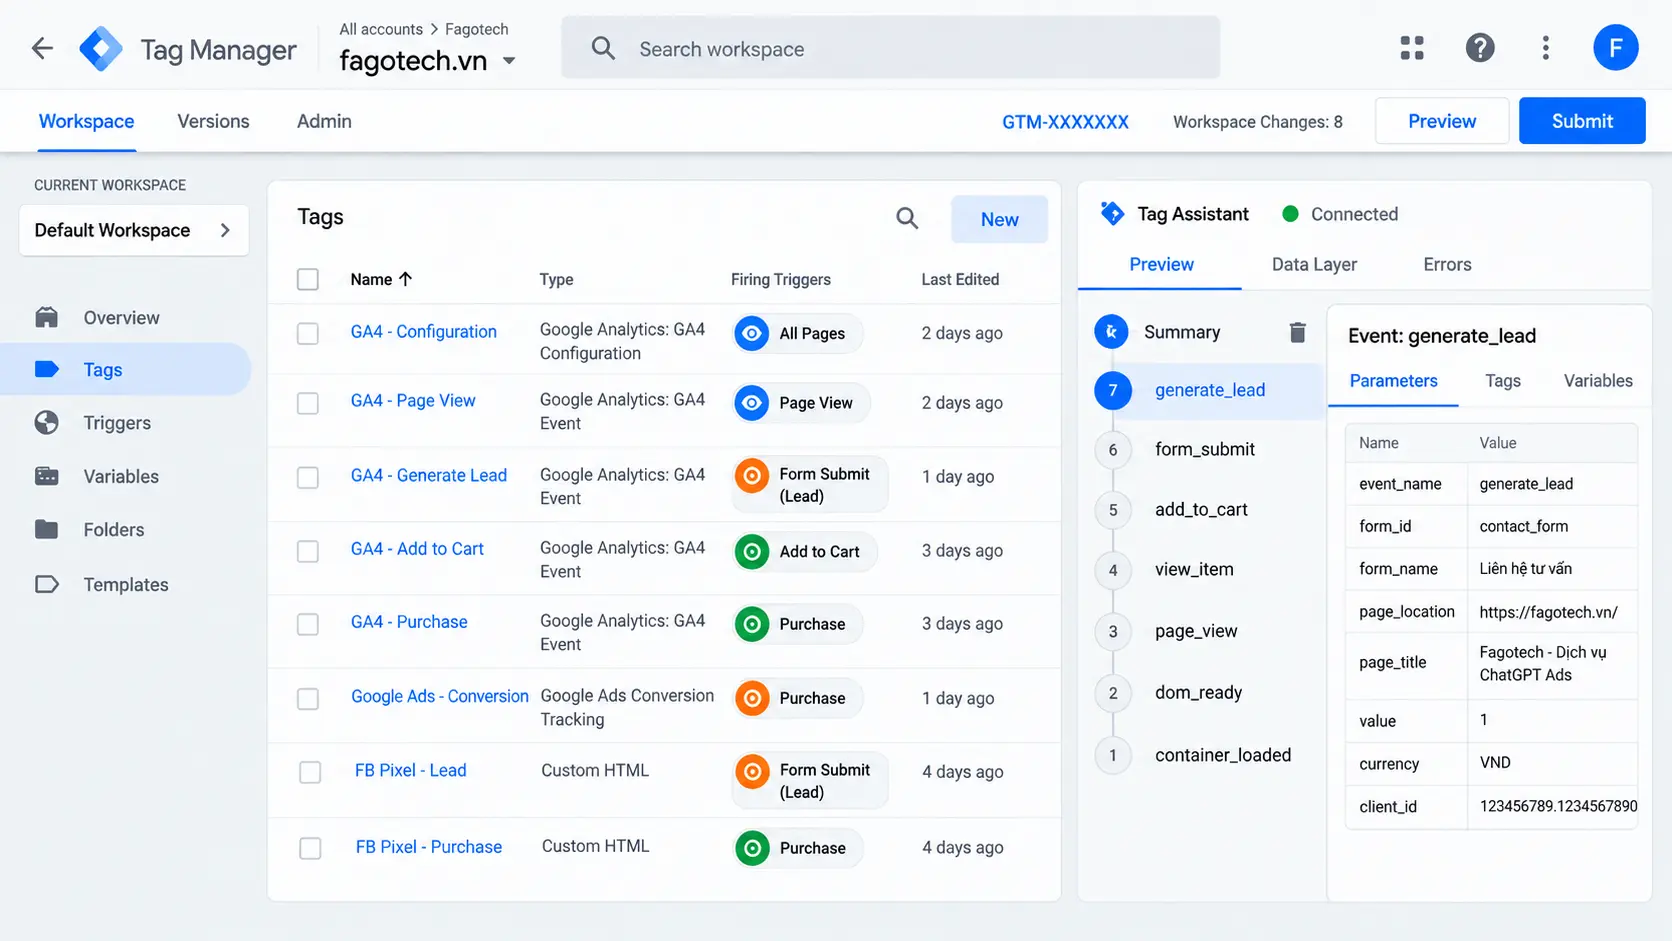Open the Triggers section in the sidebar
This screenshot has height=941, width=1672.
tap(117, 423)
